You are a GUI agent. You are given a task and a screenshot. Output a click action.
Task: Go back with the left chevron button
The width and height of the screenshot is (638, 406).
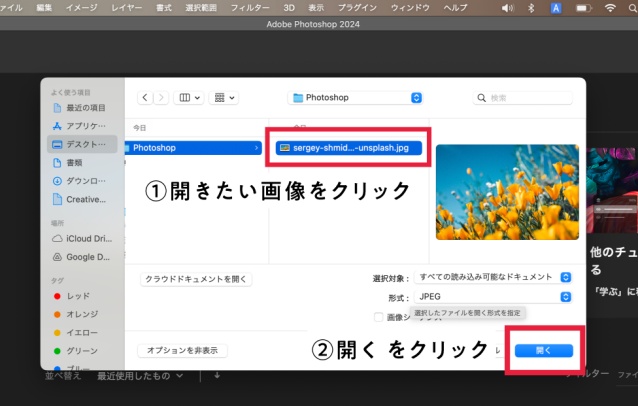coord(145,98)
